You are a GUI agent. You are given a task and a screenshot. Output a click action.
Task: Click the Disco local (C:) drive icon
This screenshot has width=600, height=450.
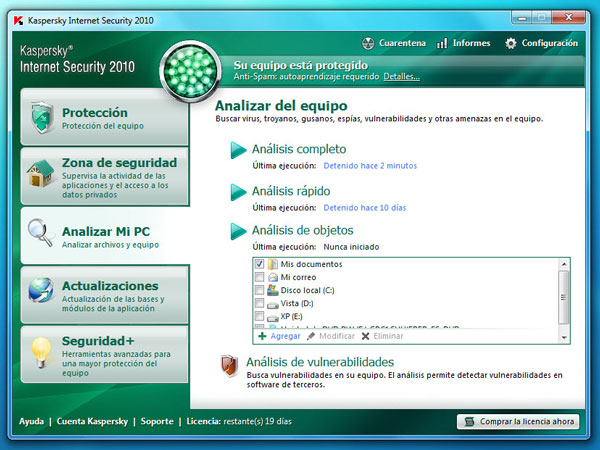click(x=272, y=290)
